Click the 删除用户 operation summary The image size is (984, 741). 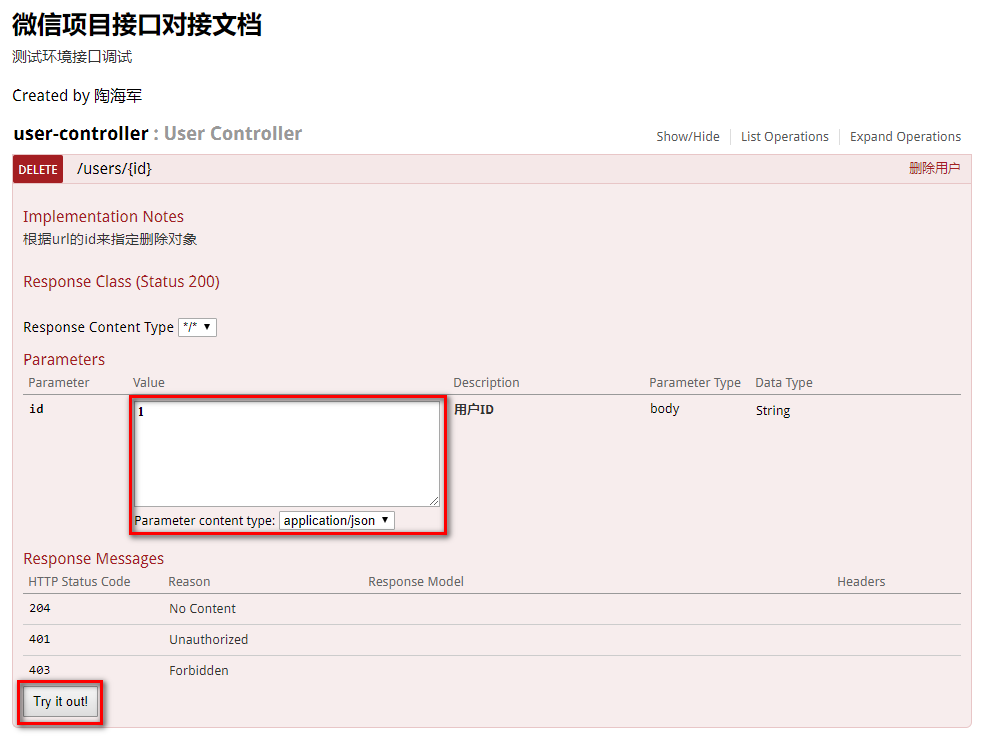[935, 168]
